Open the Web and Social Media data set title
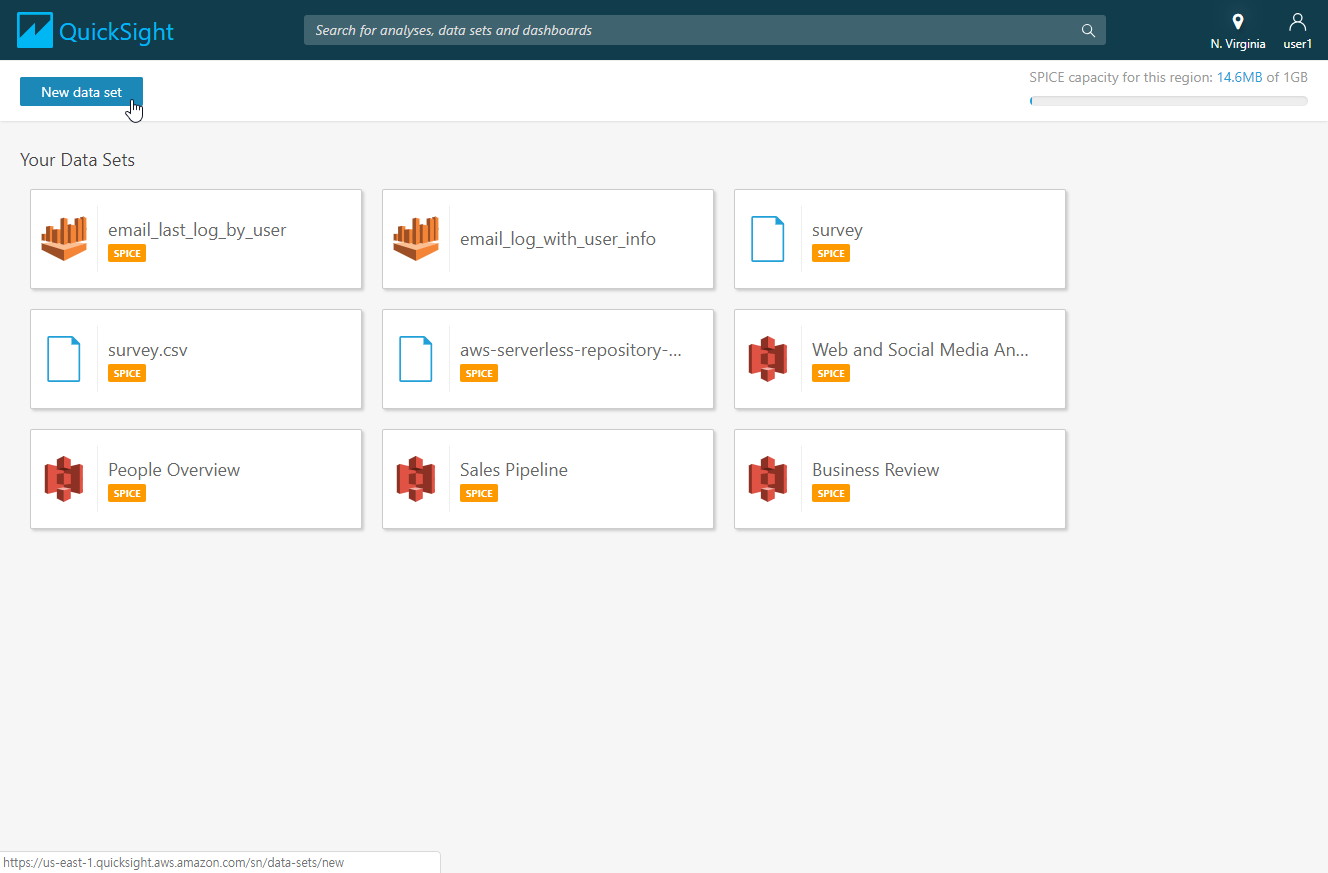Viewport: 1328px width, 873px height. point(920,350)
